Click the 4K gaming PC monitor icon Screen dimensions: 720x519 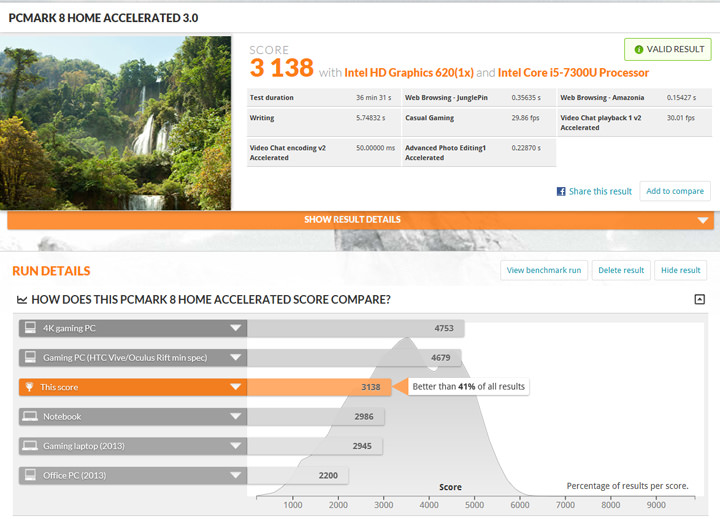[30, 328]
